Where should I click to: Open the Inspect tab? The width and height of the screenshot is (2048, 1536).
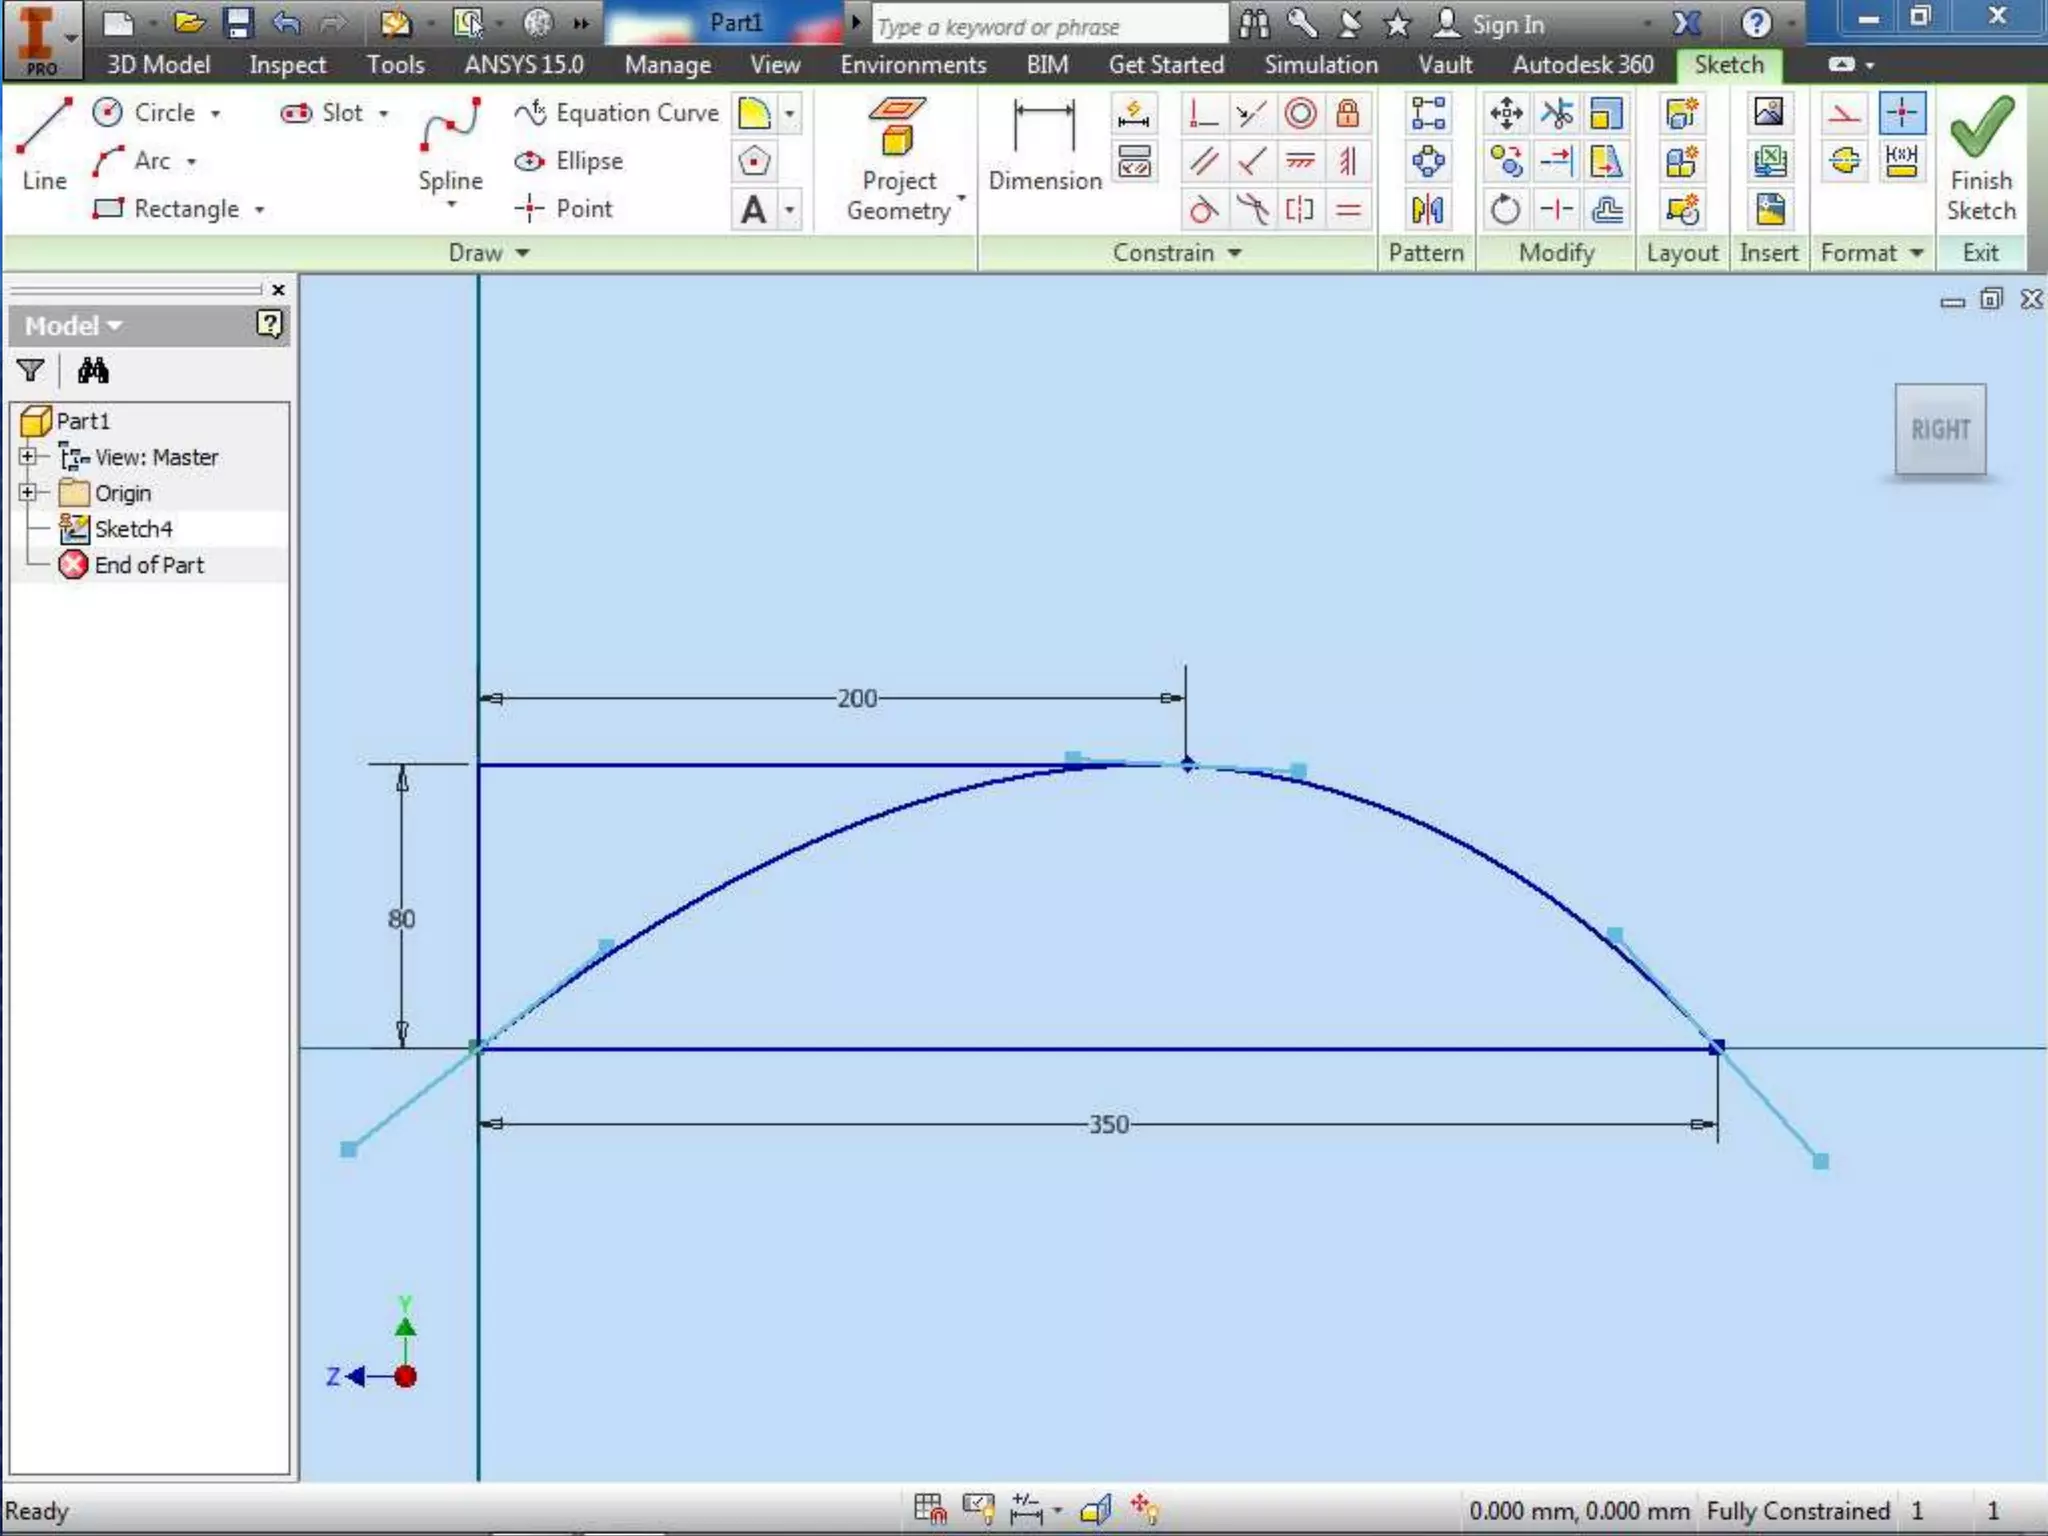click(287, 65)
